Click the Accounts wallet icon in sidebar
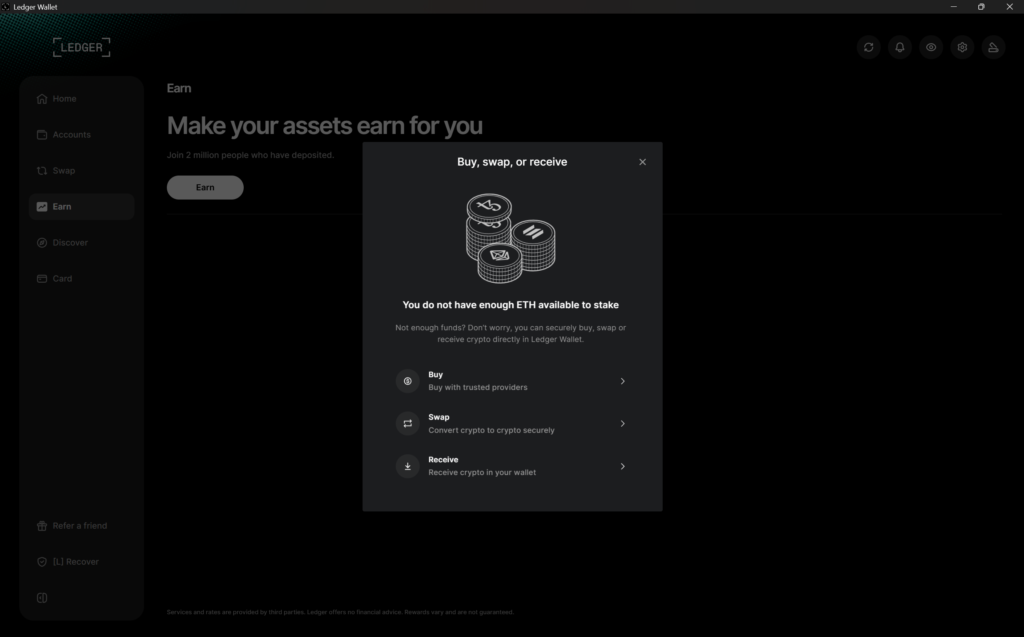Screen dimensions: 1024x637 pos(42,135)
